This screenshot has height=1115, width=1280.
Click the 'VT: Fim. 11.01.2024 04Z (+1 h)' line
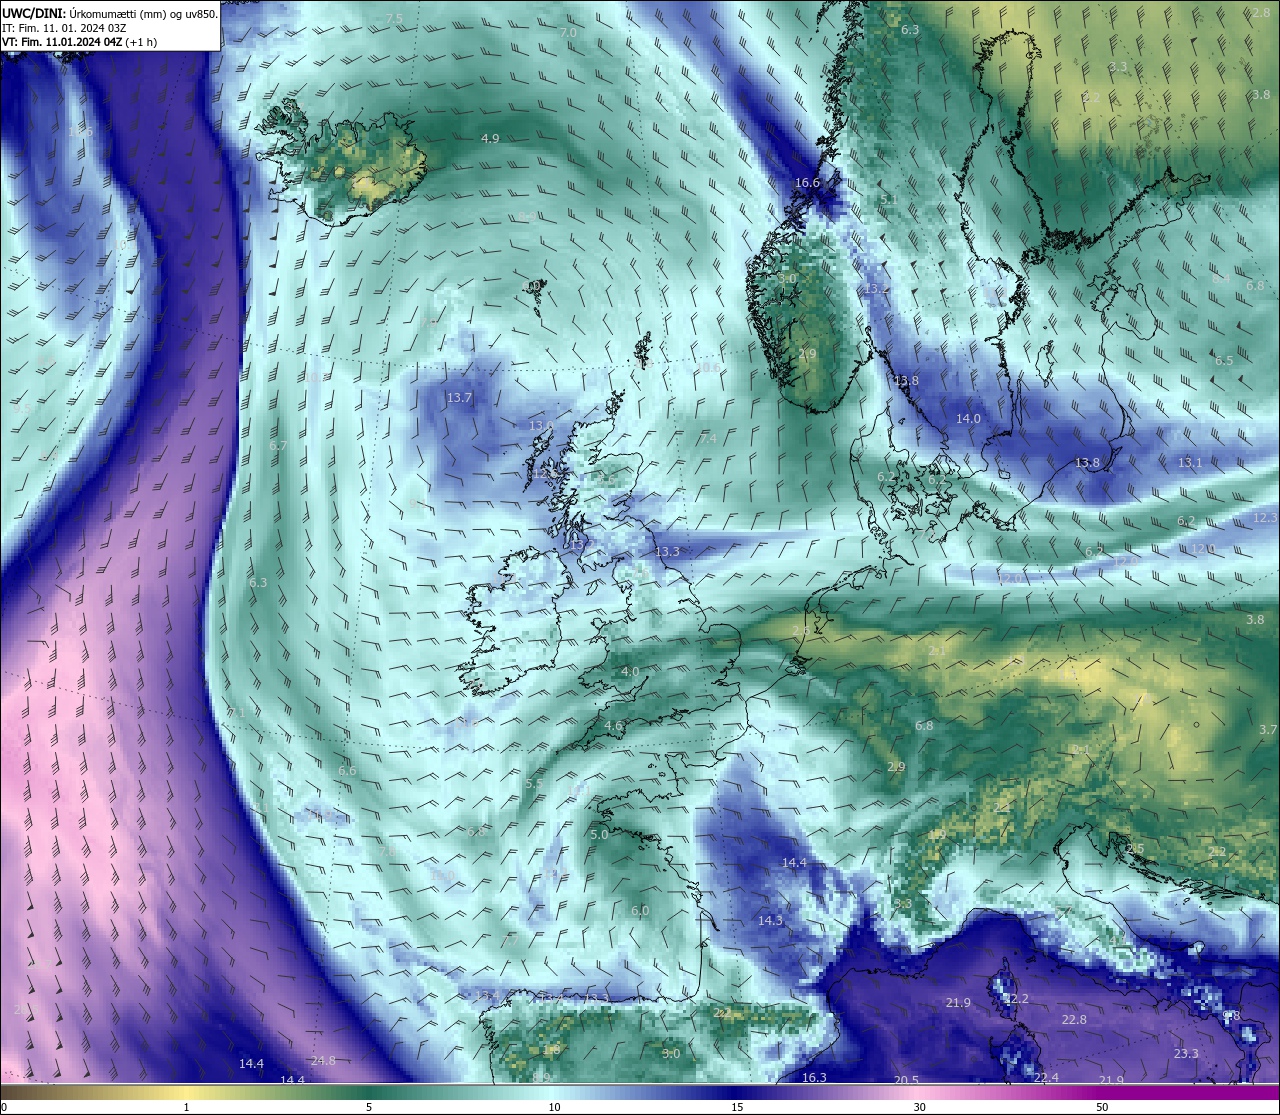point(80,42)
